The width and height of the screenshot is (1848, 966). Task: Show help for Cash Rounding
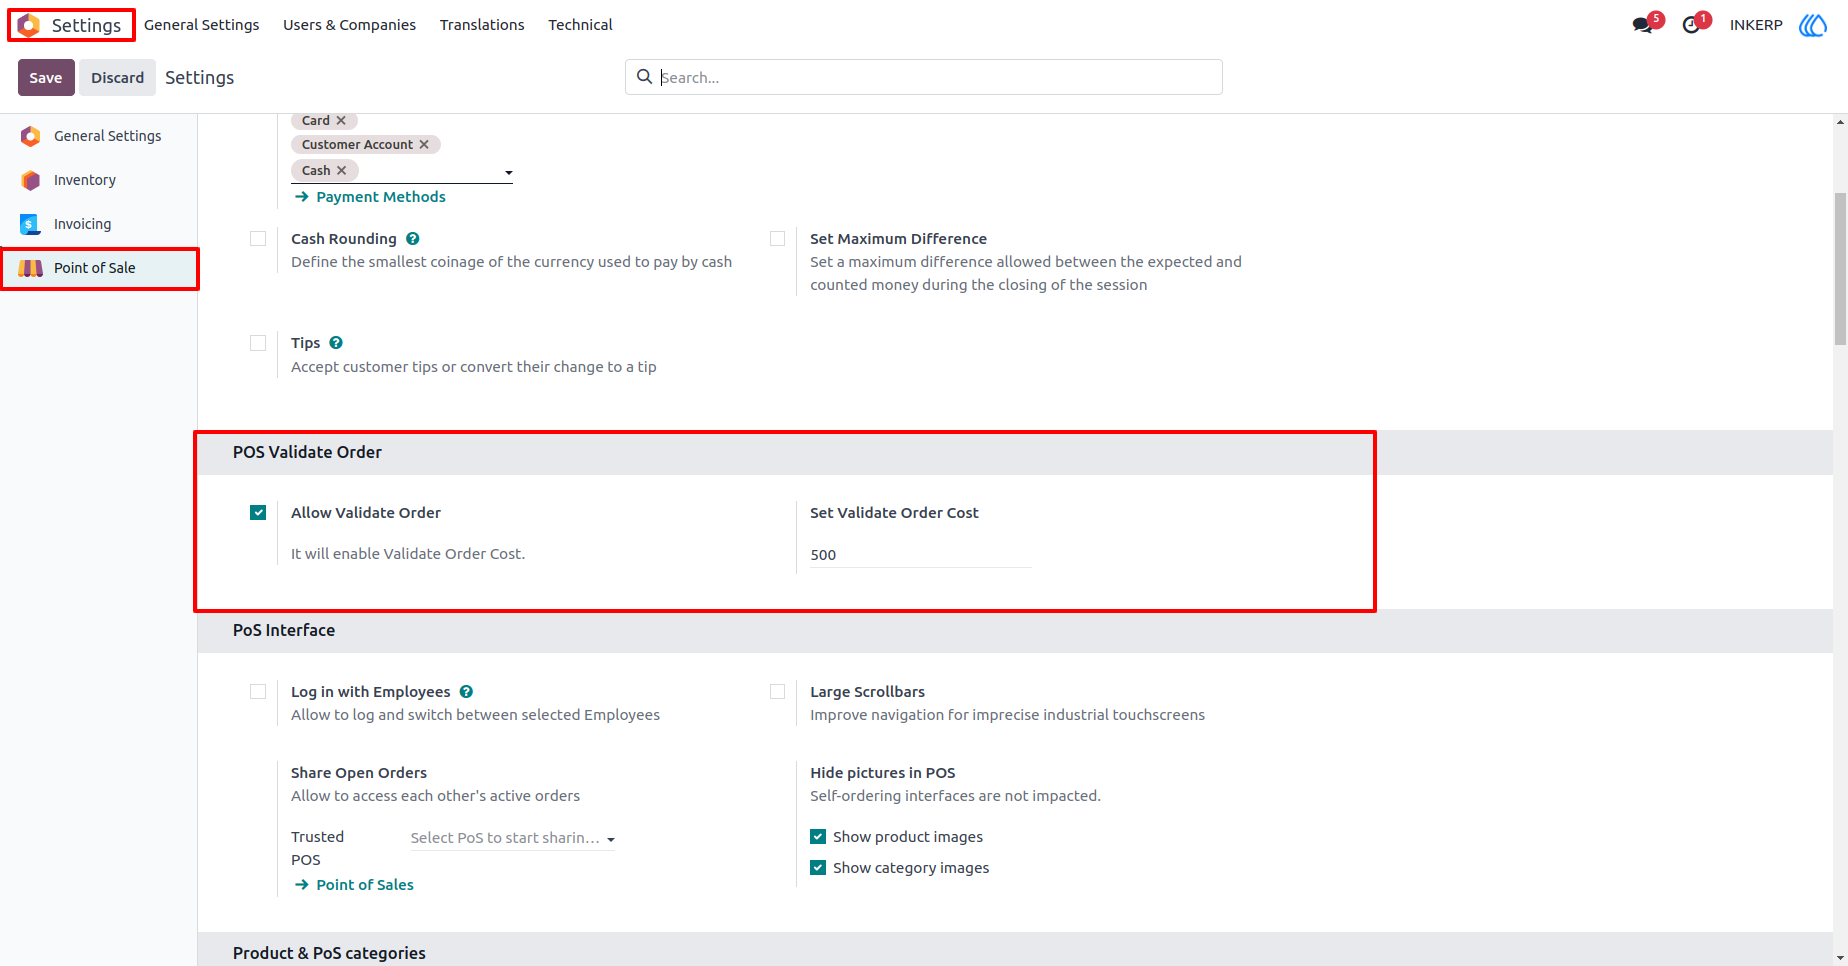pyautogui.click(x=413, y=239)
